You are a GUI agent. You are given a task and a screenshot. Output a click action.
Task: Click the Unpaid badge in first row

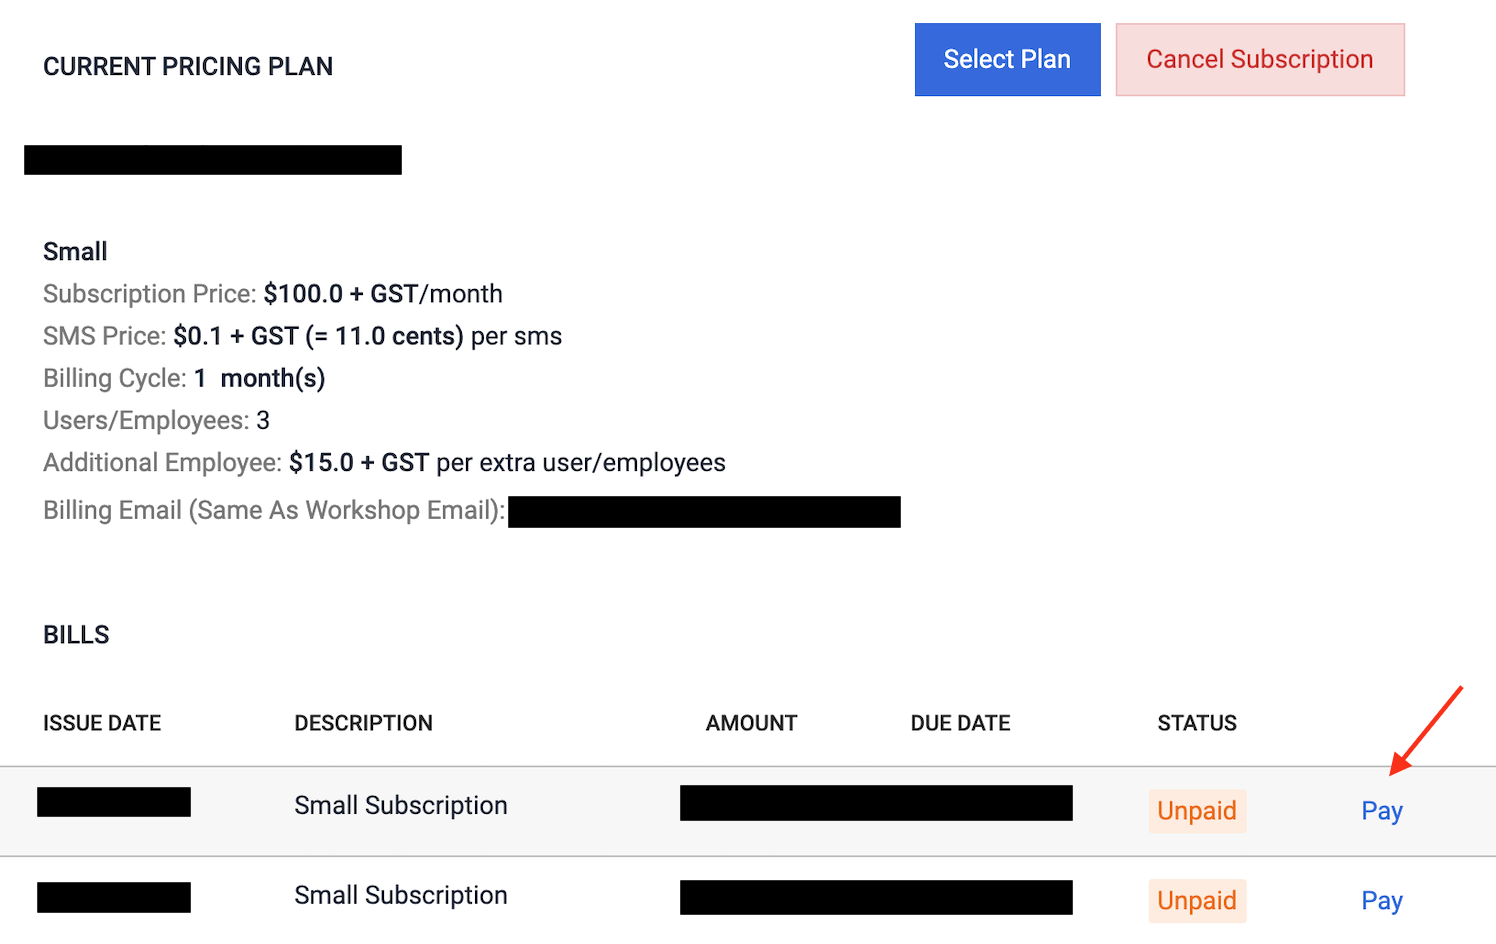(1196, 811)
